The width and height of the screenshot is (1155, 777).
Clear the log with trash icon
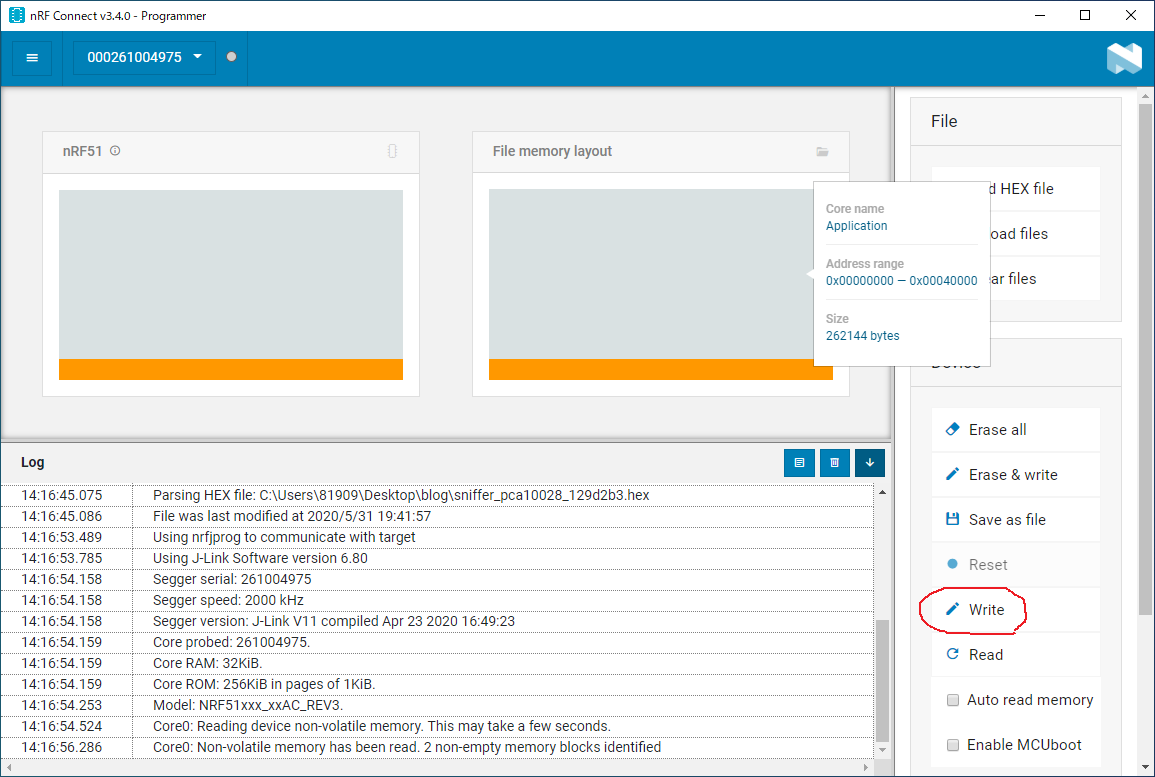tap(835, 463)
